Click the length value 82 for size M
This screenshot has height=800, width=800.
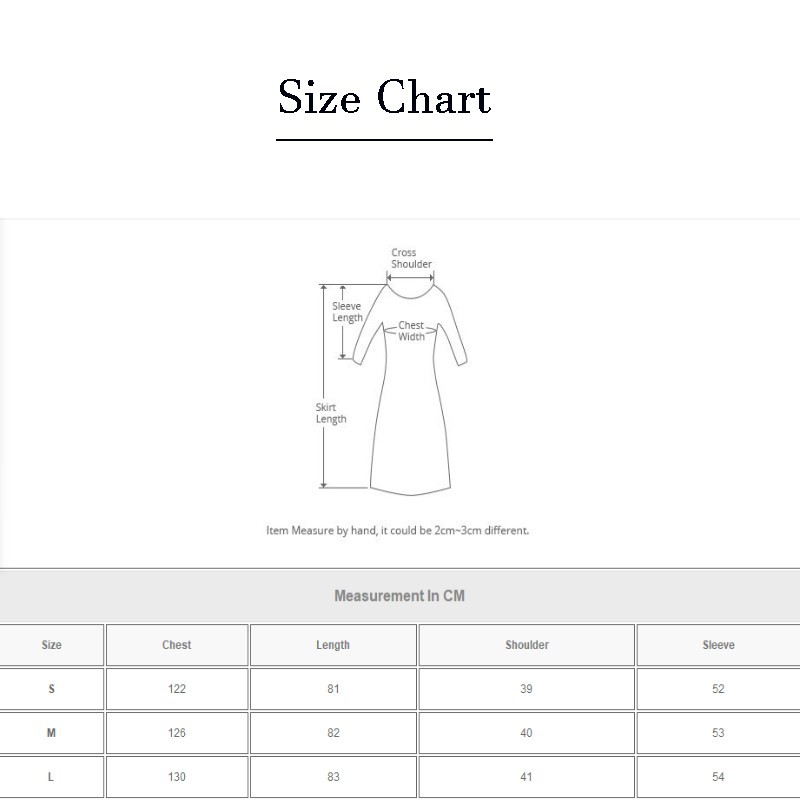point(333,732)
